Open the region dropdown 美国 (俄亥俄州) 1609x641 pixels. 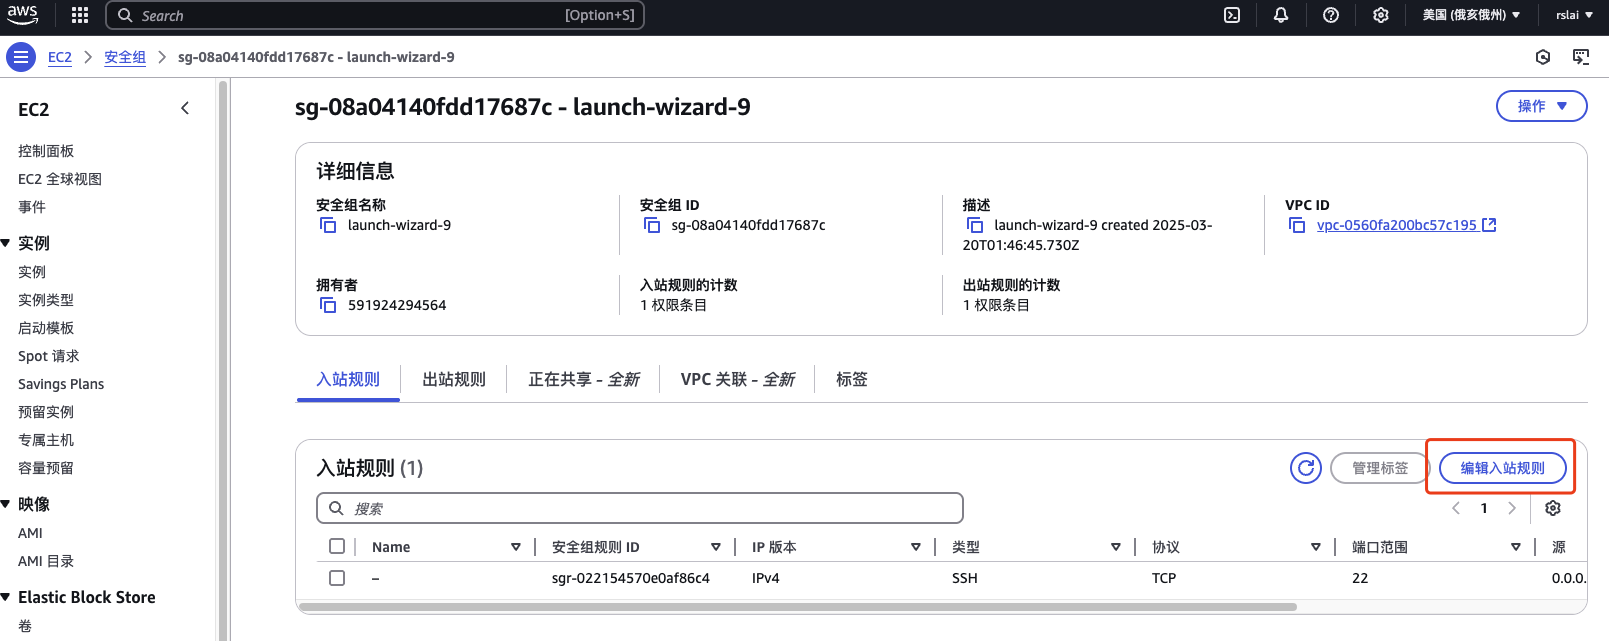pos(1471,15)
